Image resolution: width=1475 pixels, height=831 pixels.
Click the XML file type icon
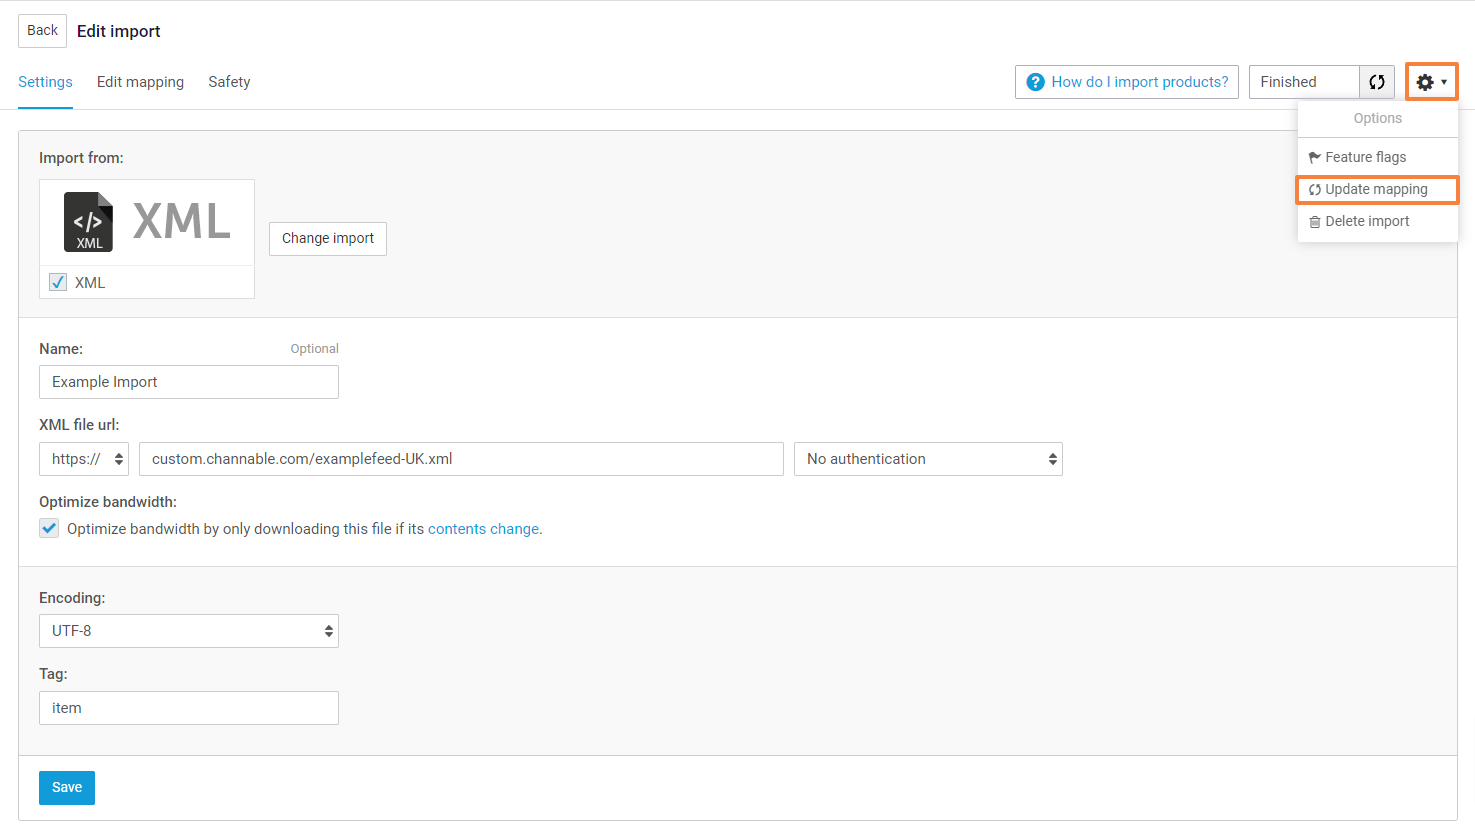[x=89, y=221]
